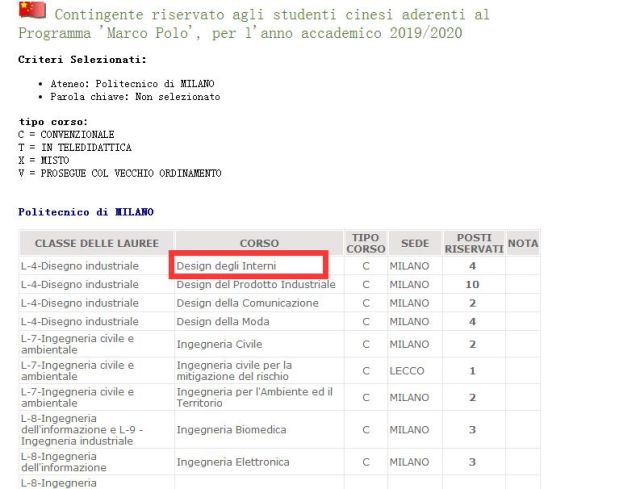Click reserved seats '3' for Ingegneria Biomedica
Image resolution: width=640 pixels, height=489 pixels.
tap(472, 429)
